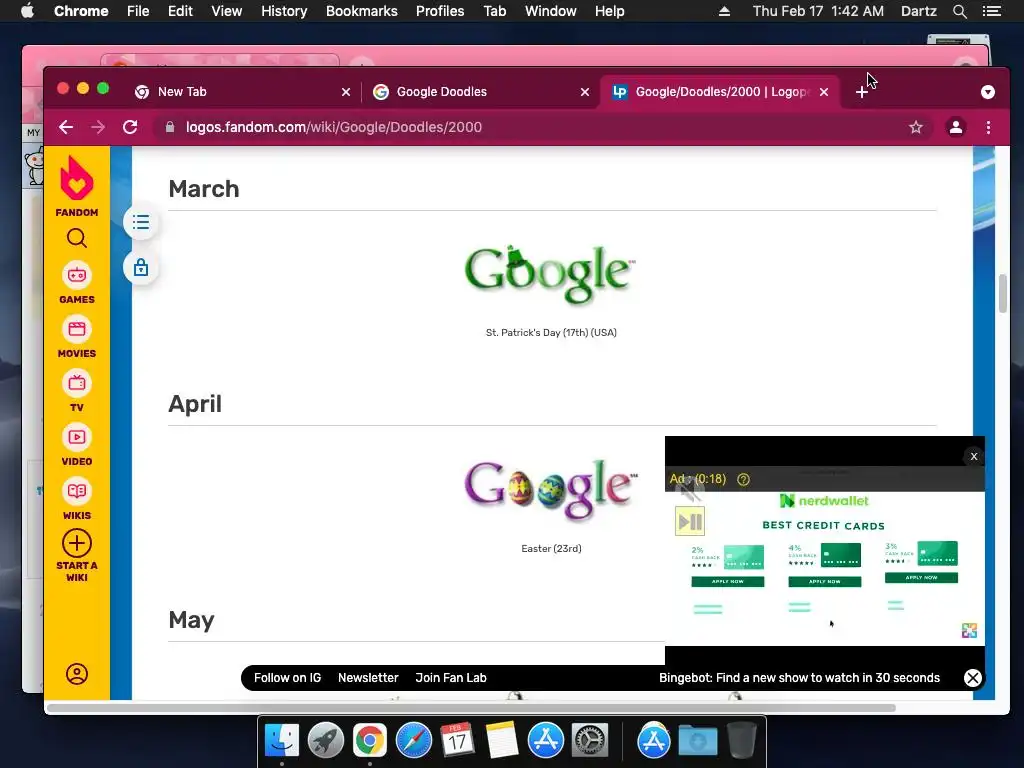1024x768 pixels.
Task: Open the History menu
Action: pyautogui.click(x=284, y=11)
